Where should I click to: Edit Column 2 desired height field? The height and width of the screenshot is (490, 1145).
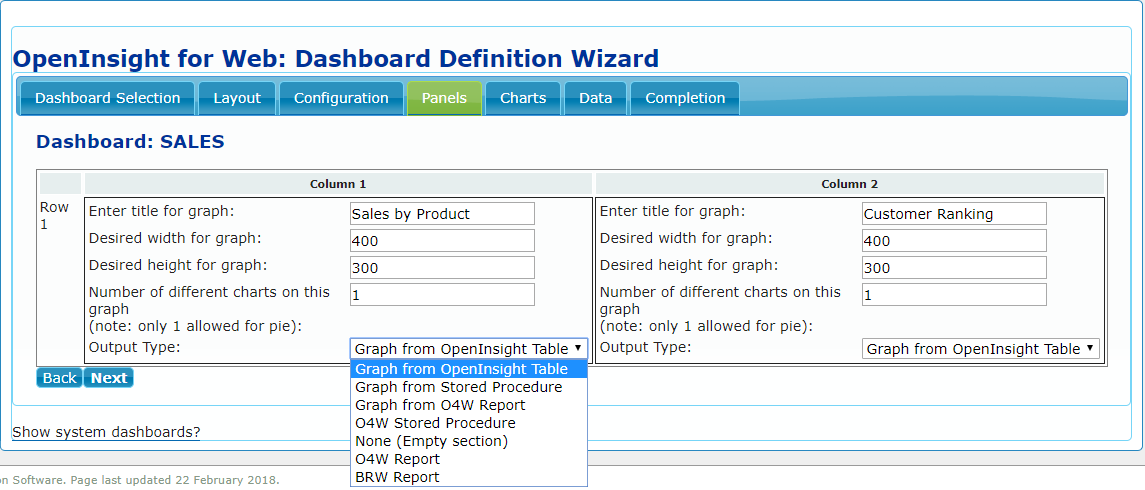[954, 267]
